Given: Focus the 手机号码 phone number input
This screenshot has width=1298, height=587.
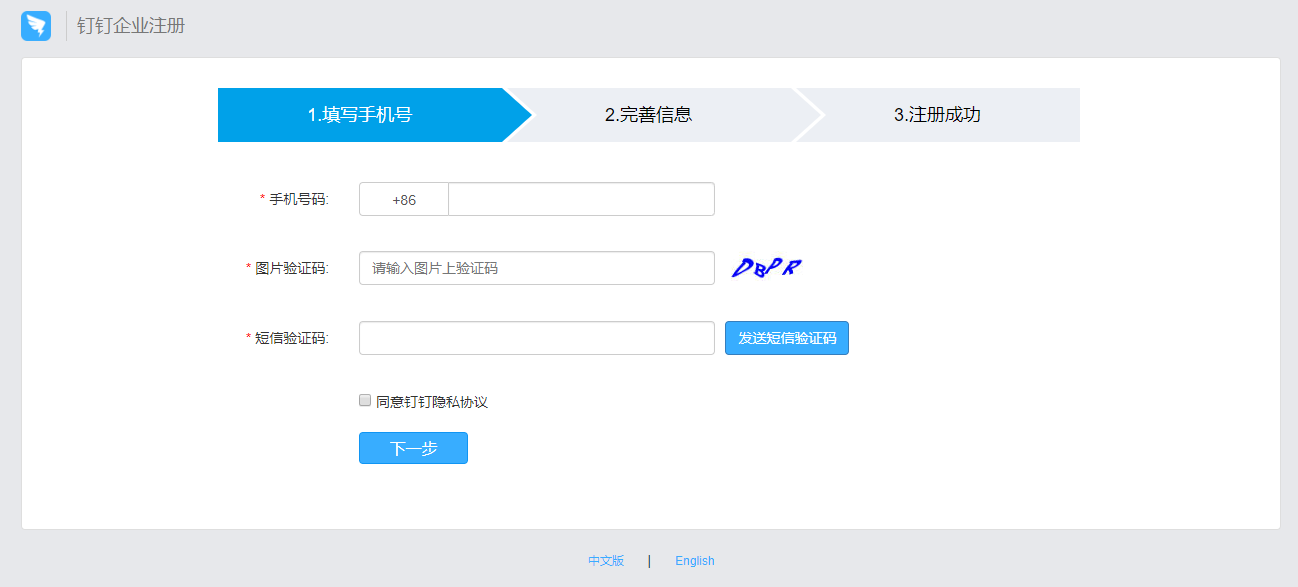Looking at the screenshot, I should (x=580, y=198).
